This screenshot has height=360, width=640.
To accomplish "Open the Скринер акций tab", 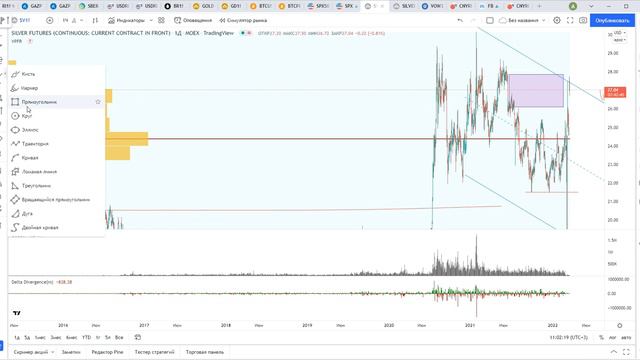I will [x=31, y=352].
